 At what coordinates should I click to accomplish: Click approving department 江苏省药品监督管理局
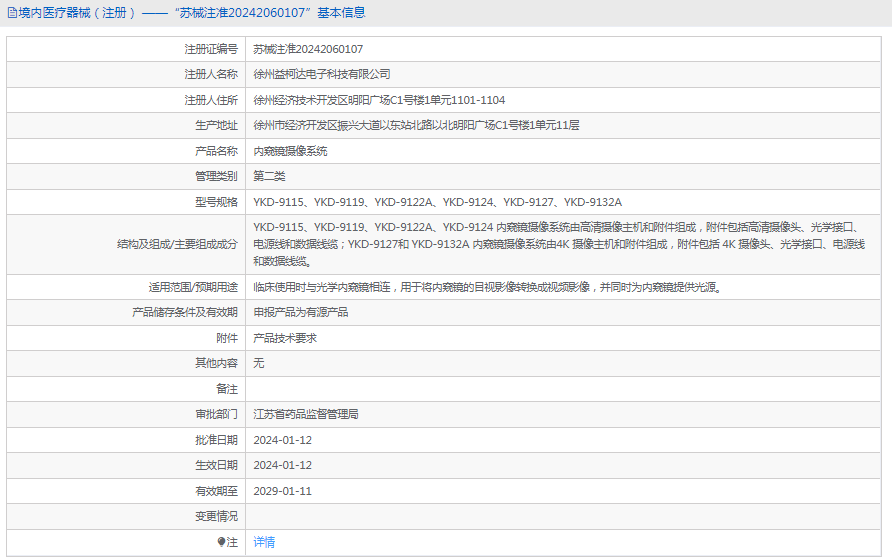coord(305,414)
